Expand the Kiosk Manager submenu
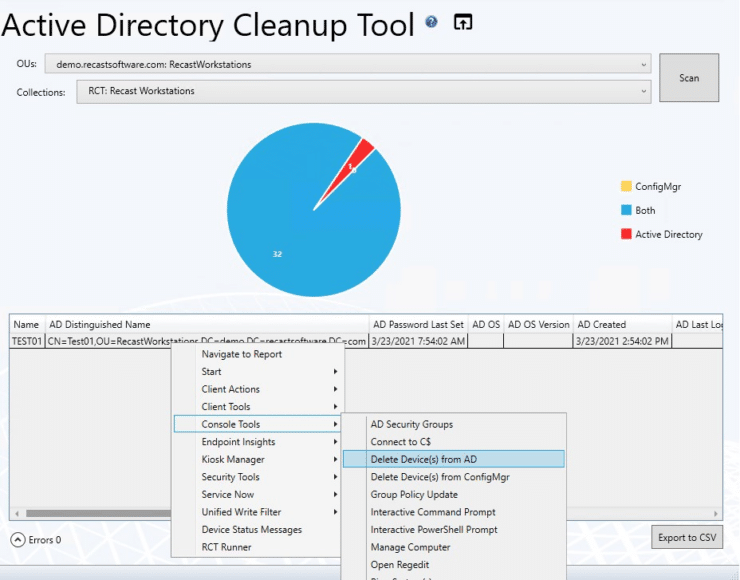 click(257, 459)
